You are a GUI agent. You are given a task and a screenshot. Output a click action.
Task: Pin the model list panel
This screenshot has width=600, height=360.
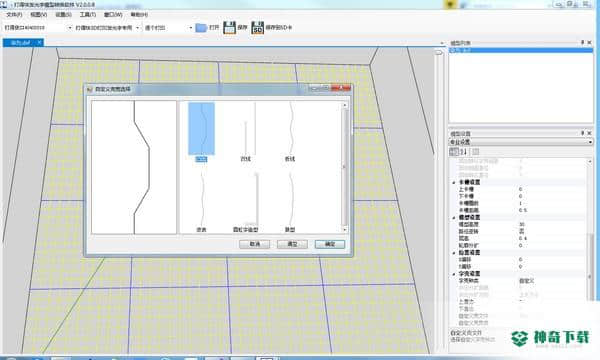[x=582, y=42]
